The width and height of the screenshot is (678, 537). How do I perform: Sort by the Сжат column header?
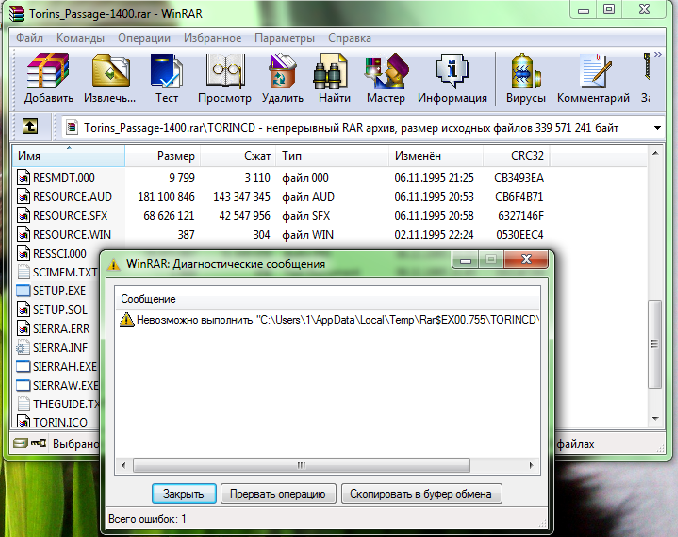(x=238, y=156)
